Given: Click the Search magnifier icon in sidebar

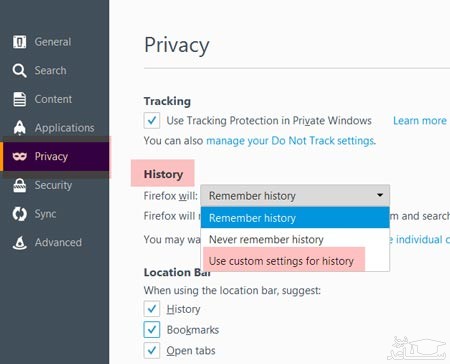Looking at the screenshot, I should 19,71.
